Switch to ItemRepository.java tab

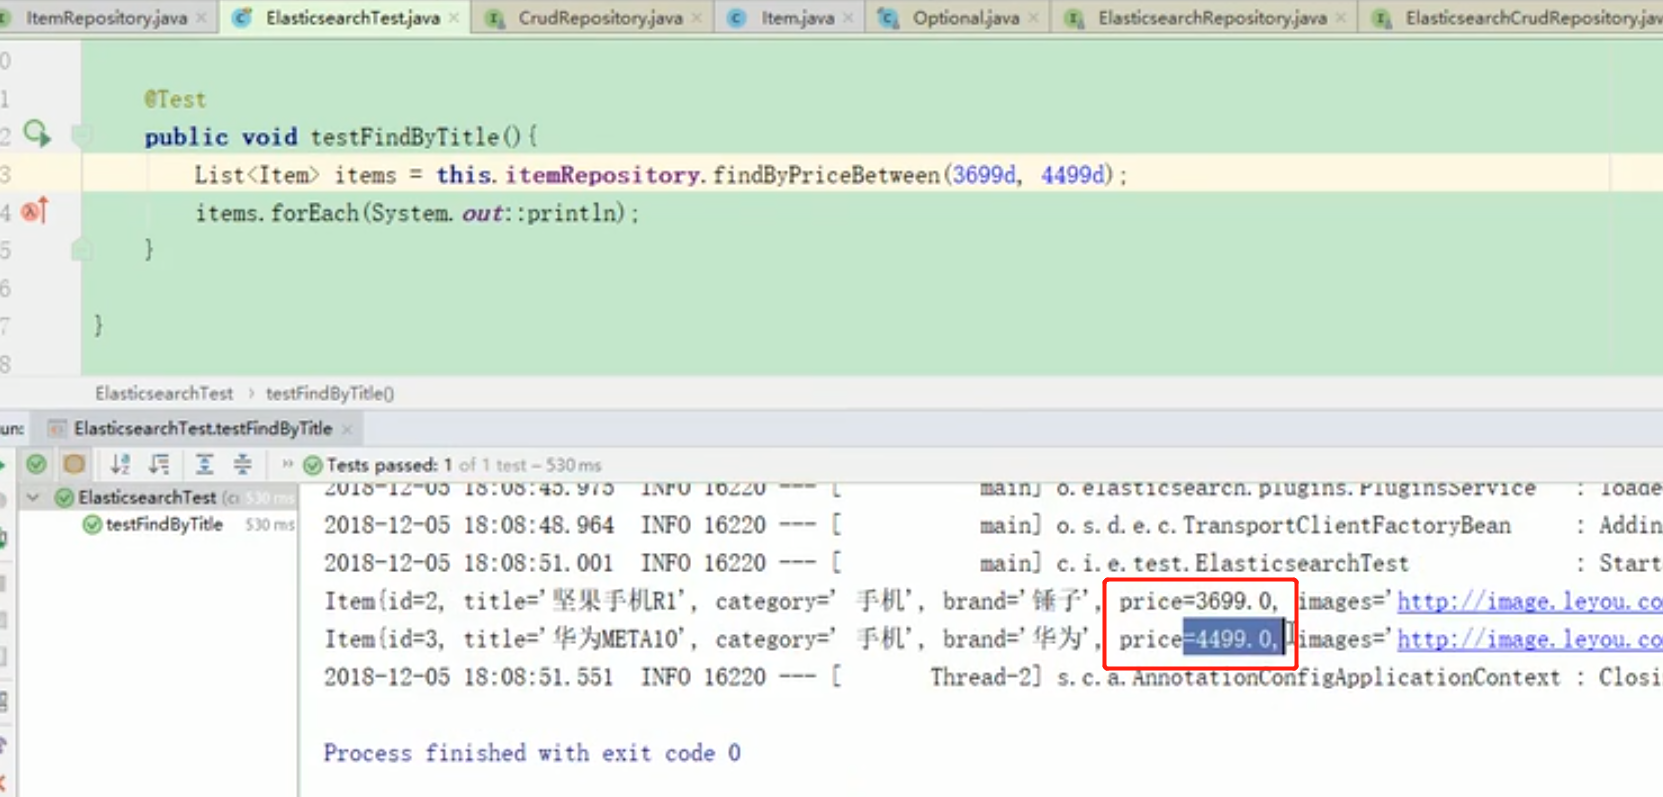[x=106, y=18]
